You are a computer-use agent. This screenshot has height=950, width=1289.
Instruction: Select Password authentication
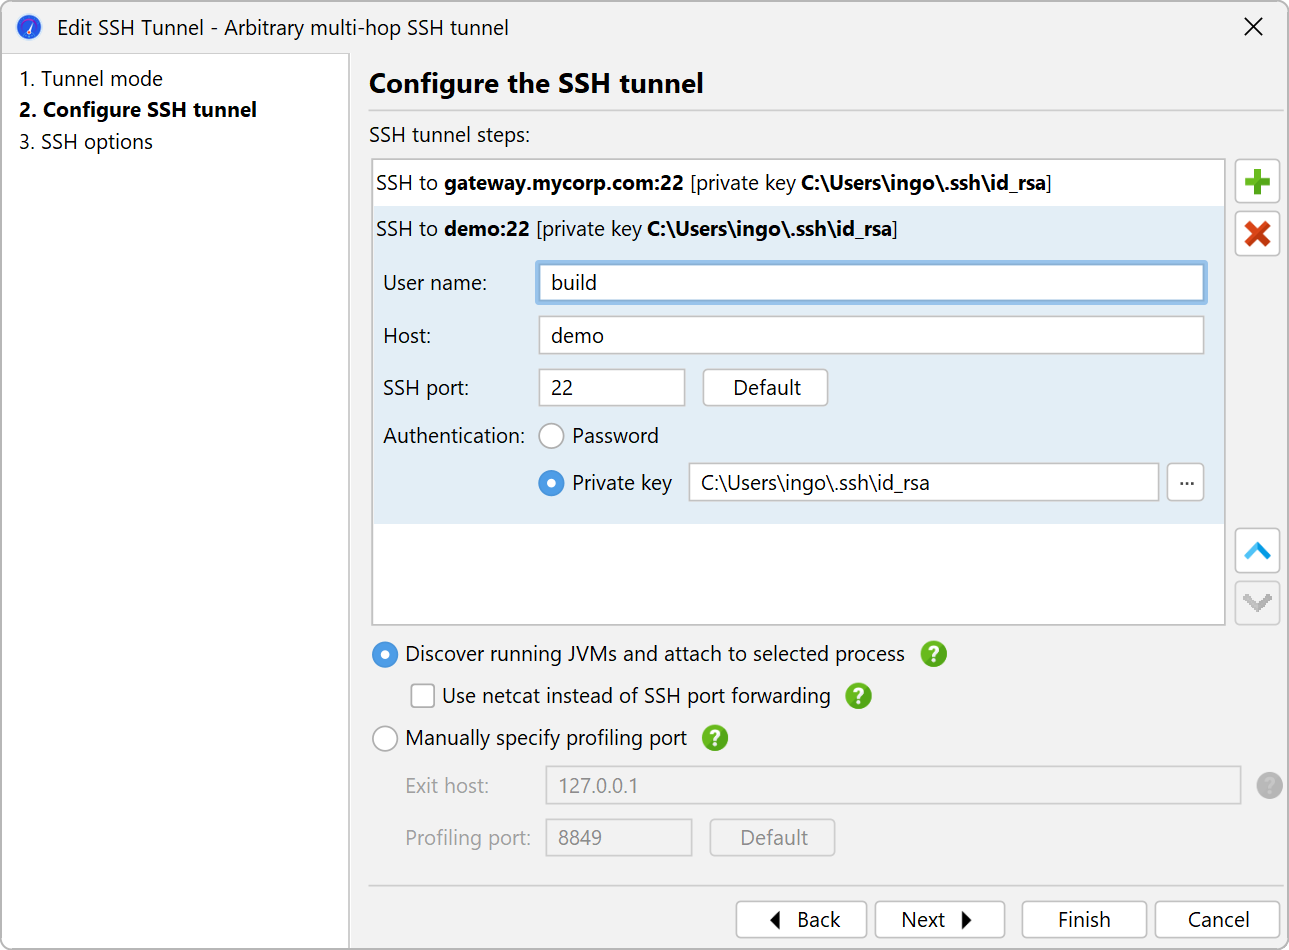coord(552,436)
